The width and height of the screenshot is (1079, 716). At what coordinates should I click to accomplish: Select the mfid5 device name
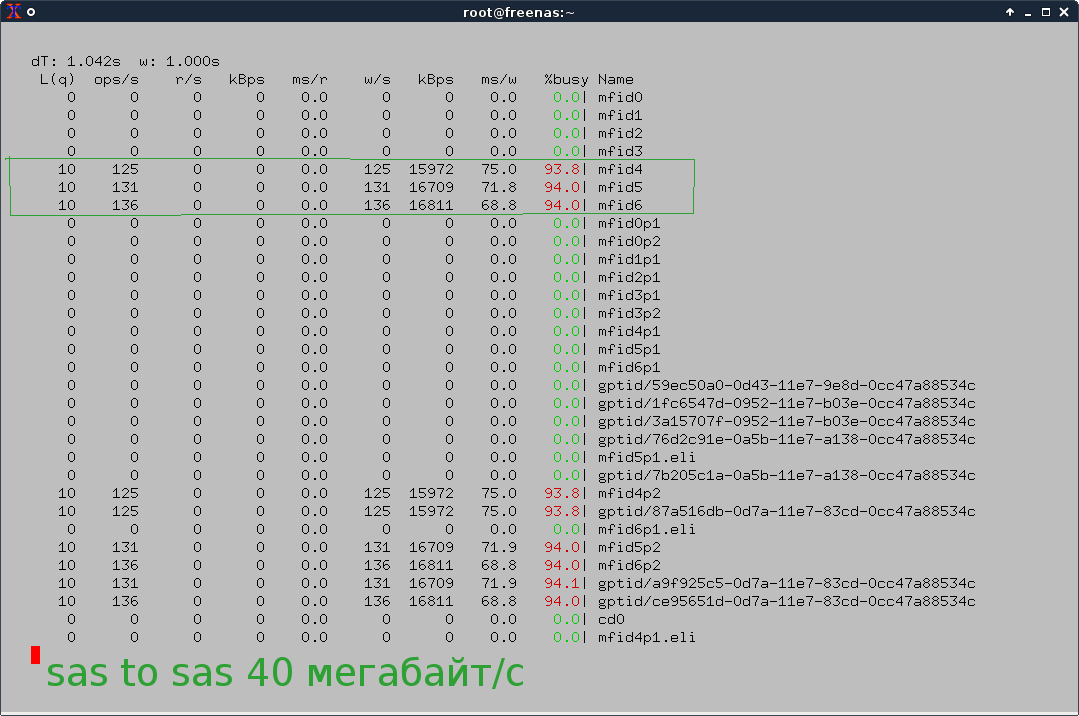click(x=620, y=187)
